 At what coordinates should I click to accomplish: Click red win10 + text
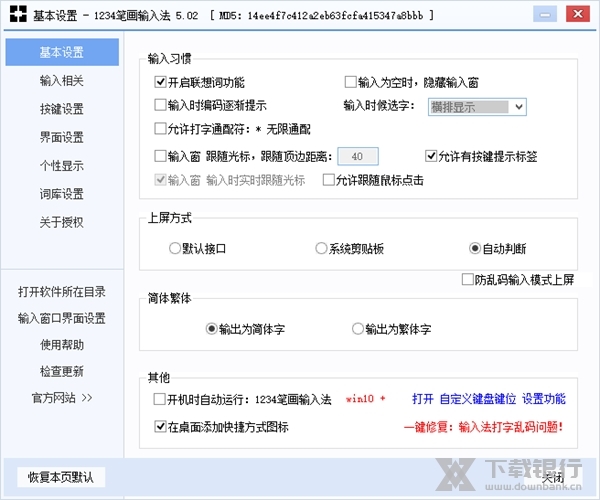[x=365, y=399]
